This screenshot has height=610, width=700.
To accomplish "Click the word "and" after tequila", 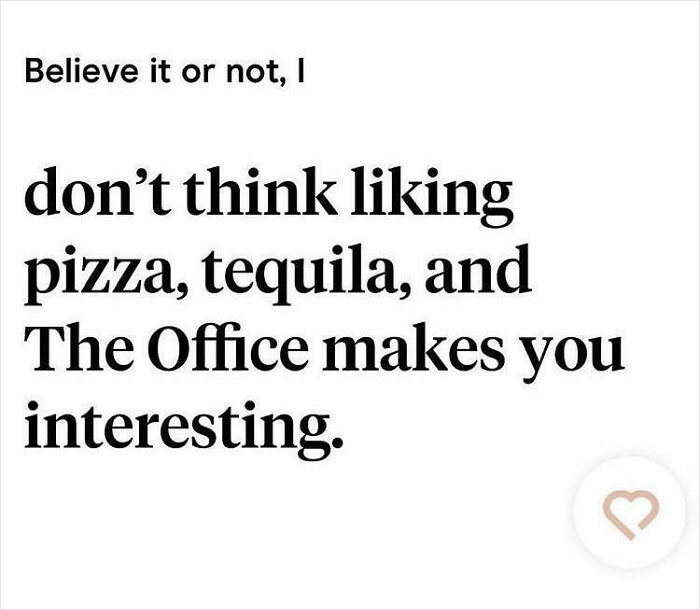I will tap(479, 268).
